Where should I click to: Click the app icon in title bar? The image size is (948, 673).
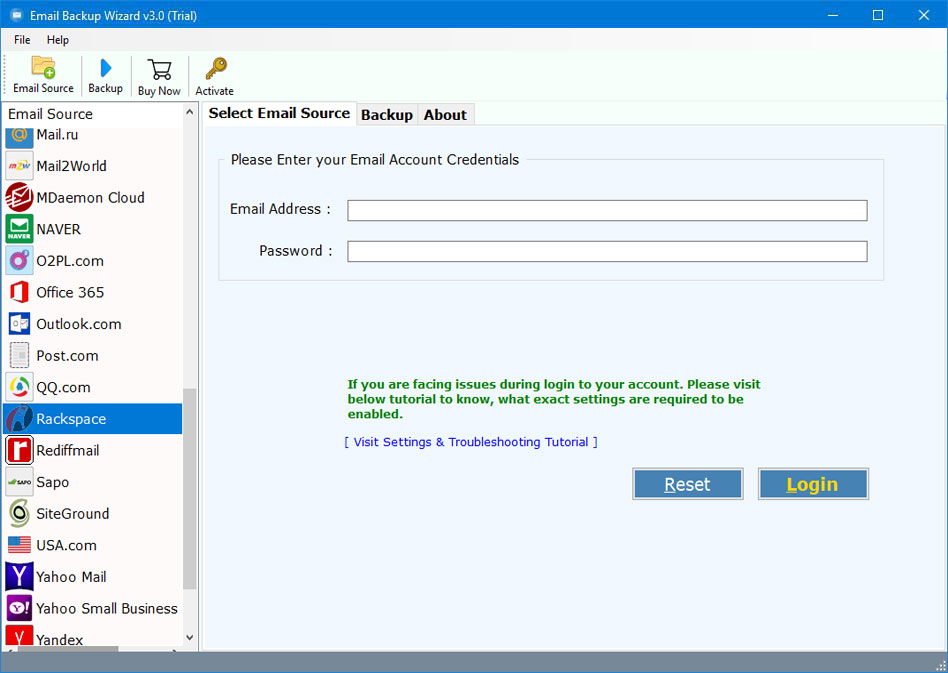(x=16, y=15)
